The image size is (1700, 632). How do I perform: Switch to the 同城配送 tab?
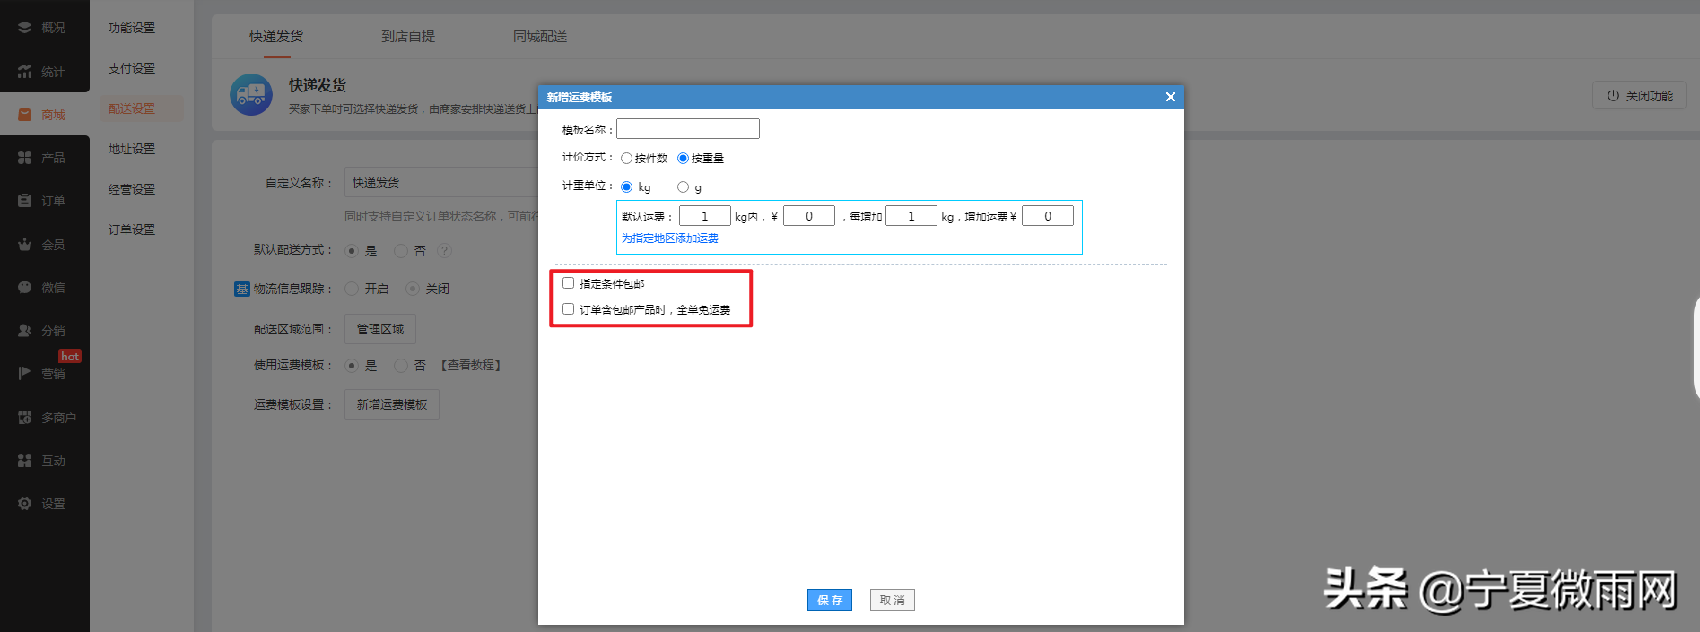point(540,36)
